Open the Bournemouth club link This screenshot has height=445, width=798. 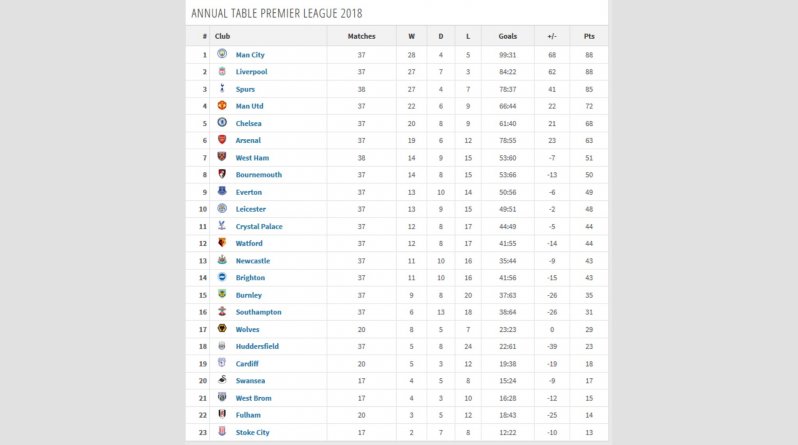coord(259,175)
